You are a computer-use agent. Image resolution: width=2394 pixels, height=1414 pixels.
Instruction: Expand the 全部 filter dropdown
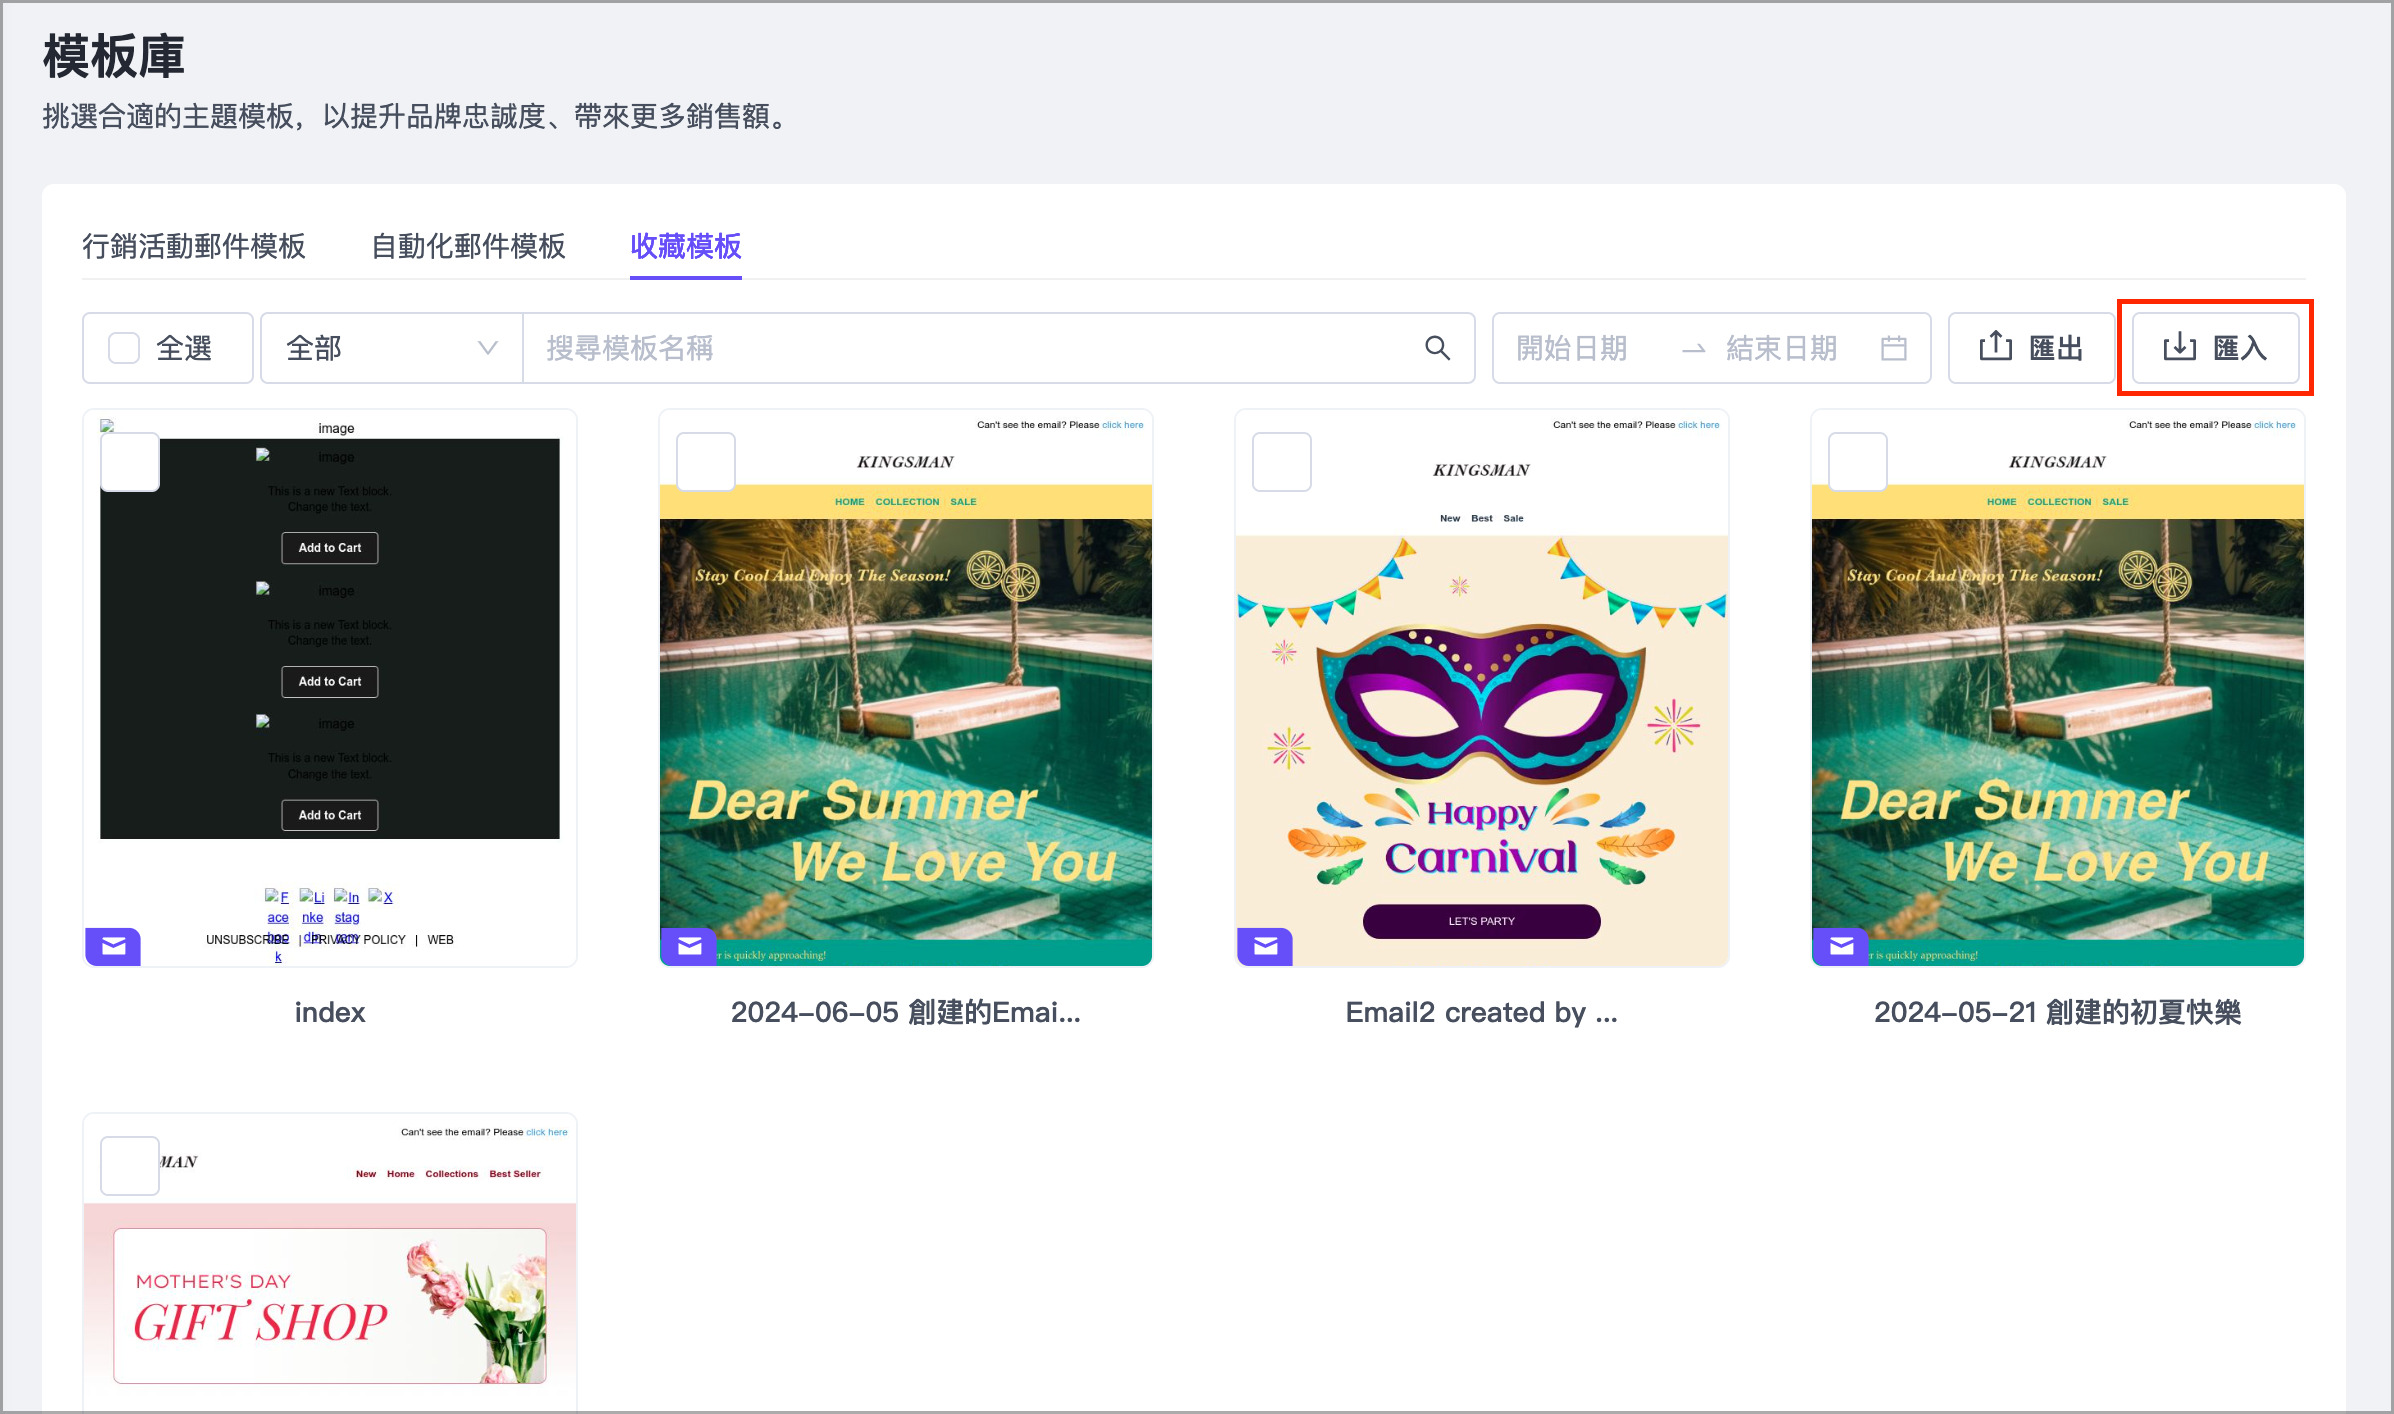point(391,348)
